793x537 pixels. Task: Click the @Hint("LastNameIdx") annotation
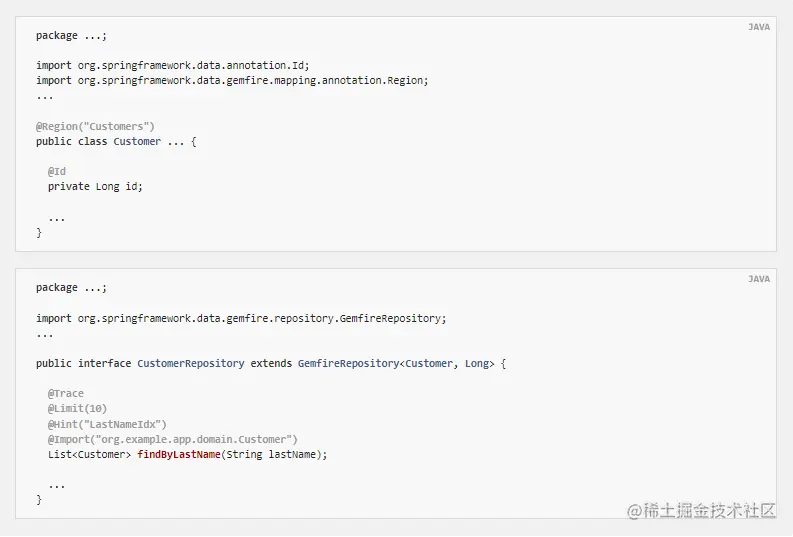107,424
